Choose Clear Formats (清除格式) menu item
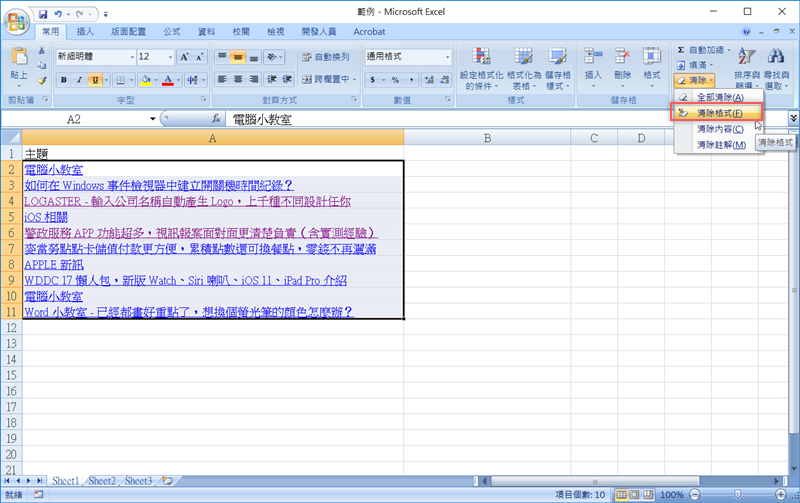The width and height of the screenshot is (800, 503). tap(717, 113)
